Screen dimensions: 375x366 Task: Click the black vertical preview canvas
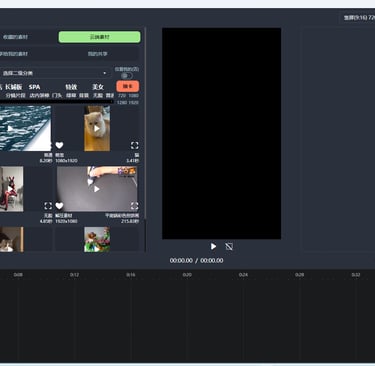tap(222, 133)
